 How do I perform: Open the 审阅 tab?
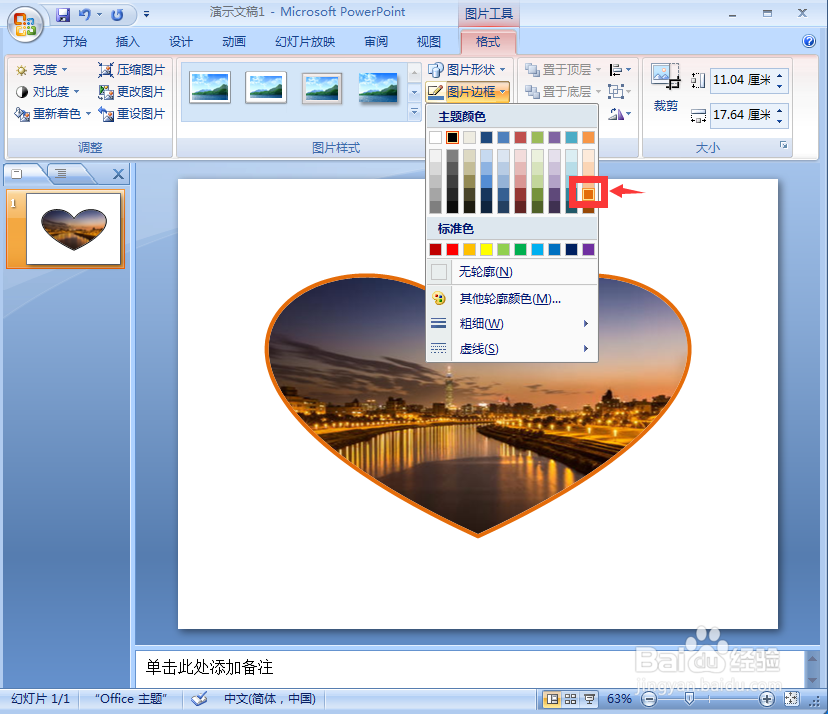click(x=375, y=41)
